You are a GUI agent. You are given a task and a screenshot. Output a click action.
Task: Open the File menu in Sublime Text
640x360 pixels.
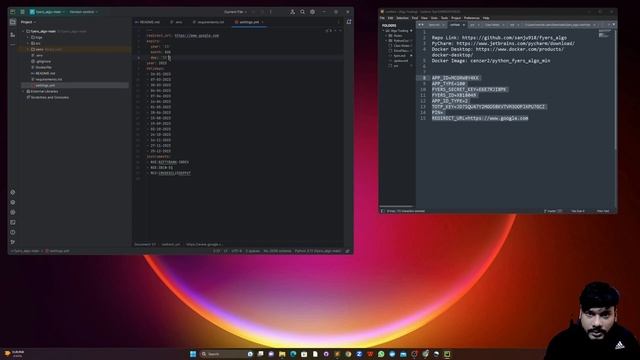(382, 18)
